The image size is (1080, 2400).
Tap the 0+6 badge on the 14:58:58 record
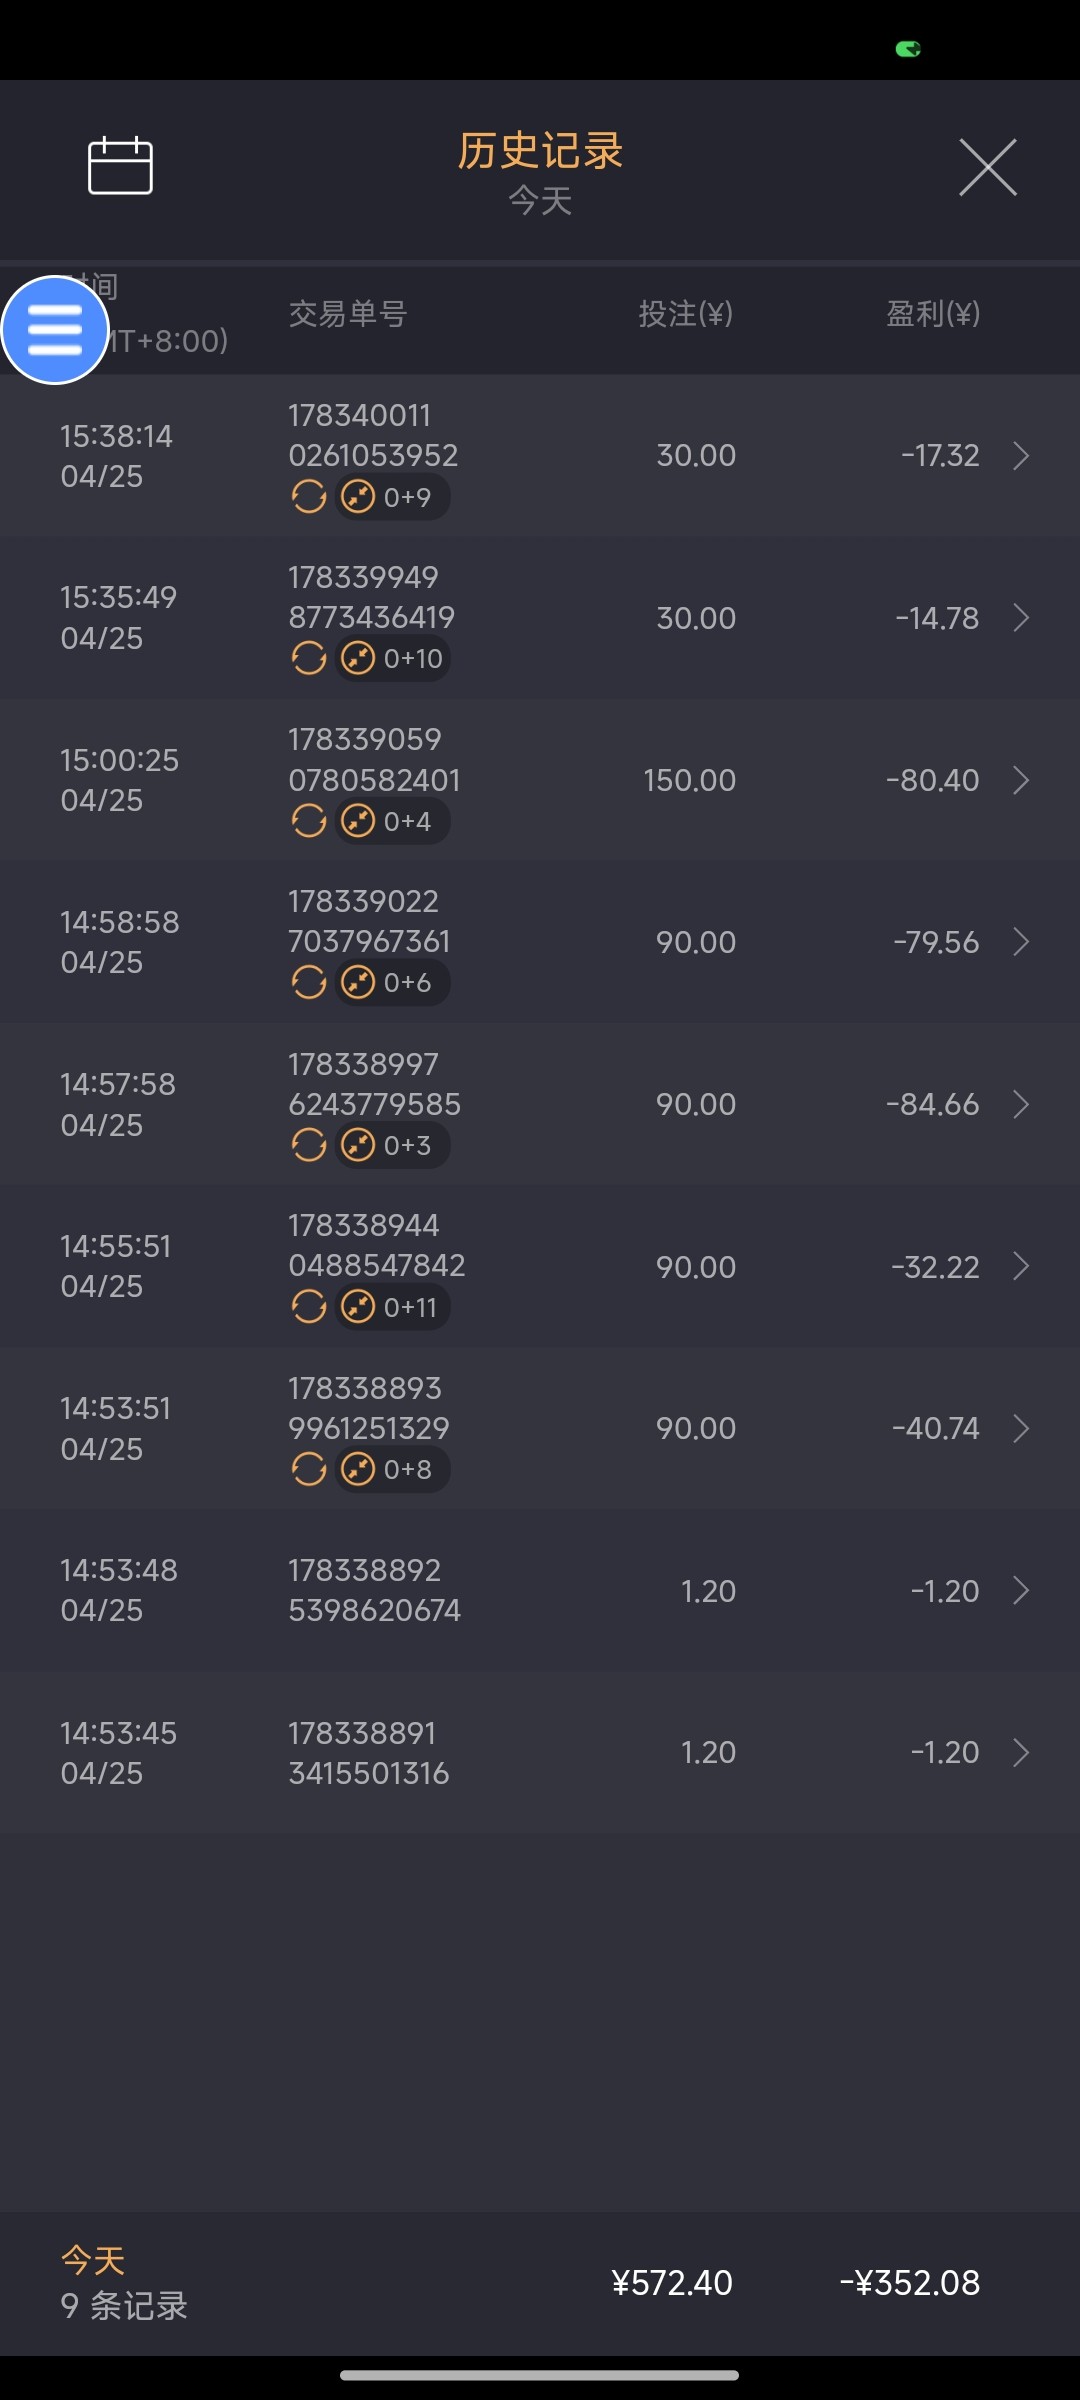[x=393, y=983]
